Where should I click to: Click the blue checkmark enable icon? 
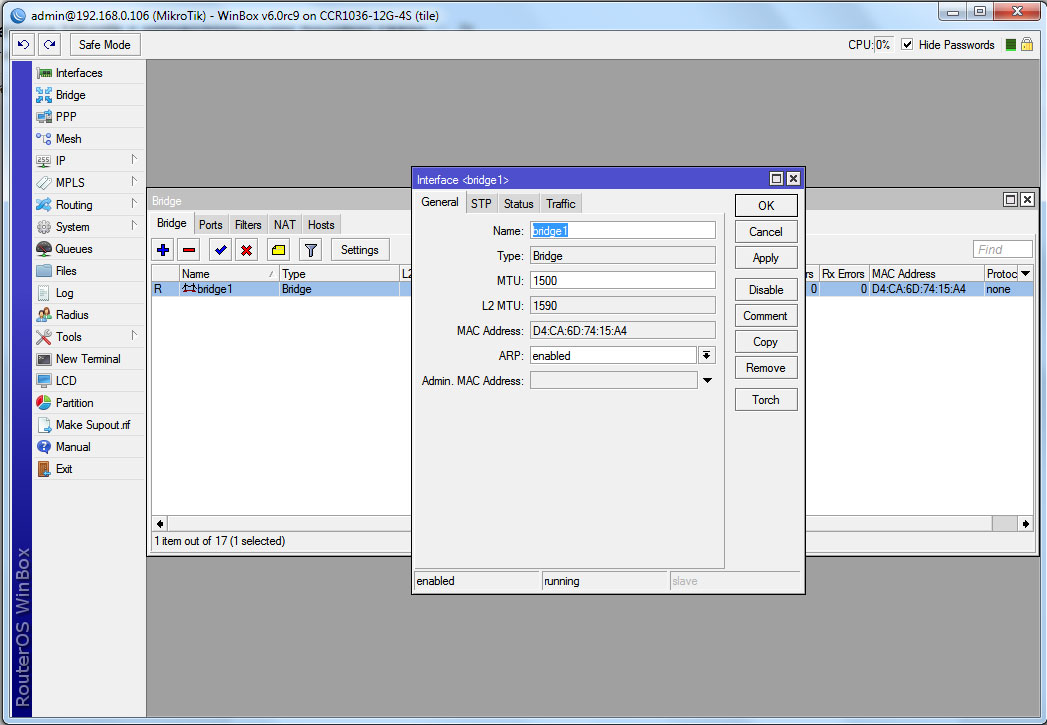click(x=219, y=250)
